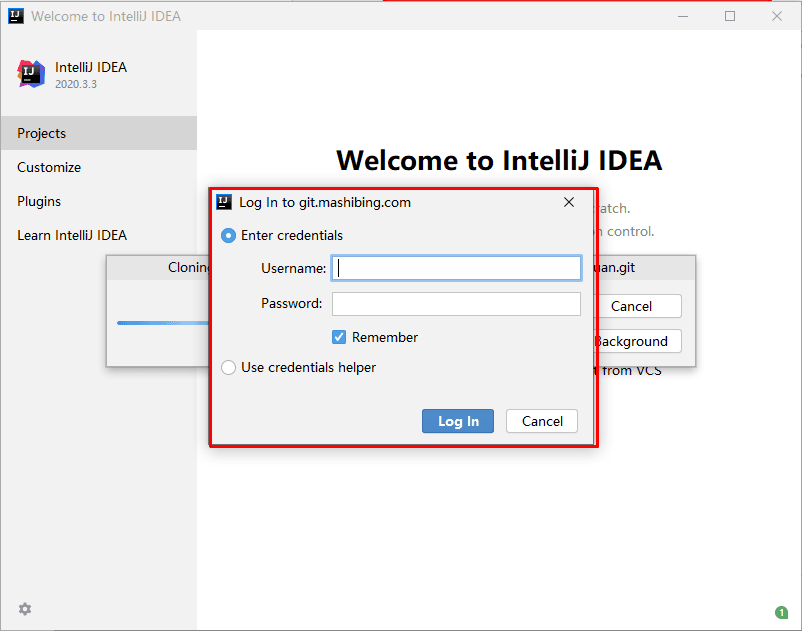Close the Log In to git.mashibing.com dialog
This screenshot has width=802, height=631.
click(569, 202)
